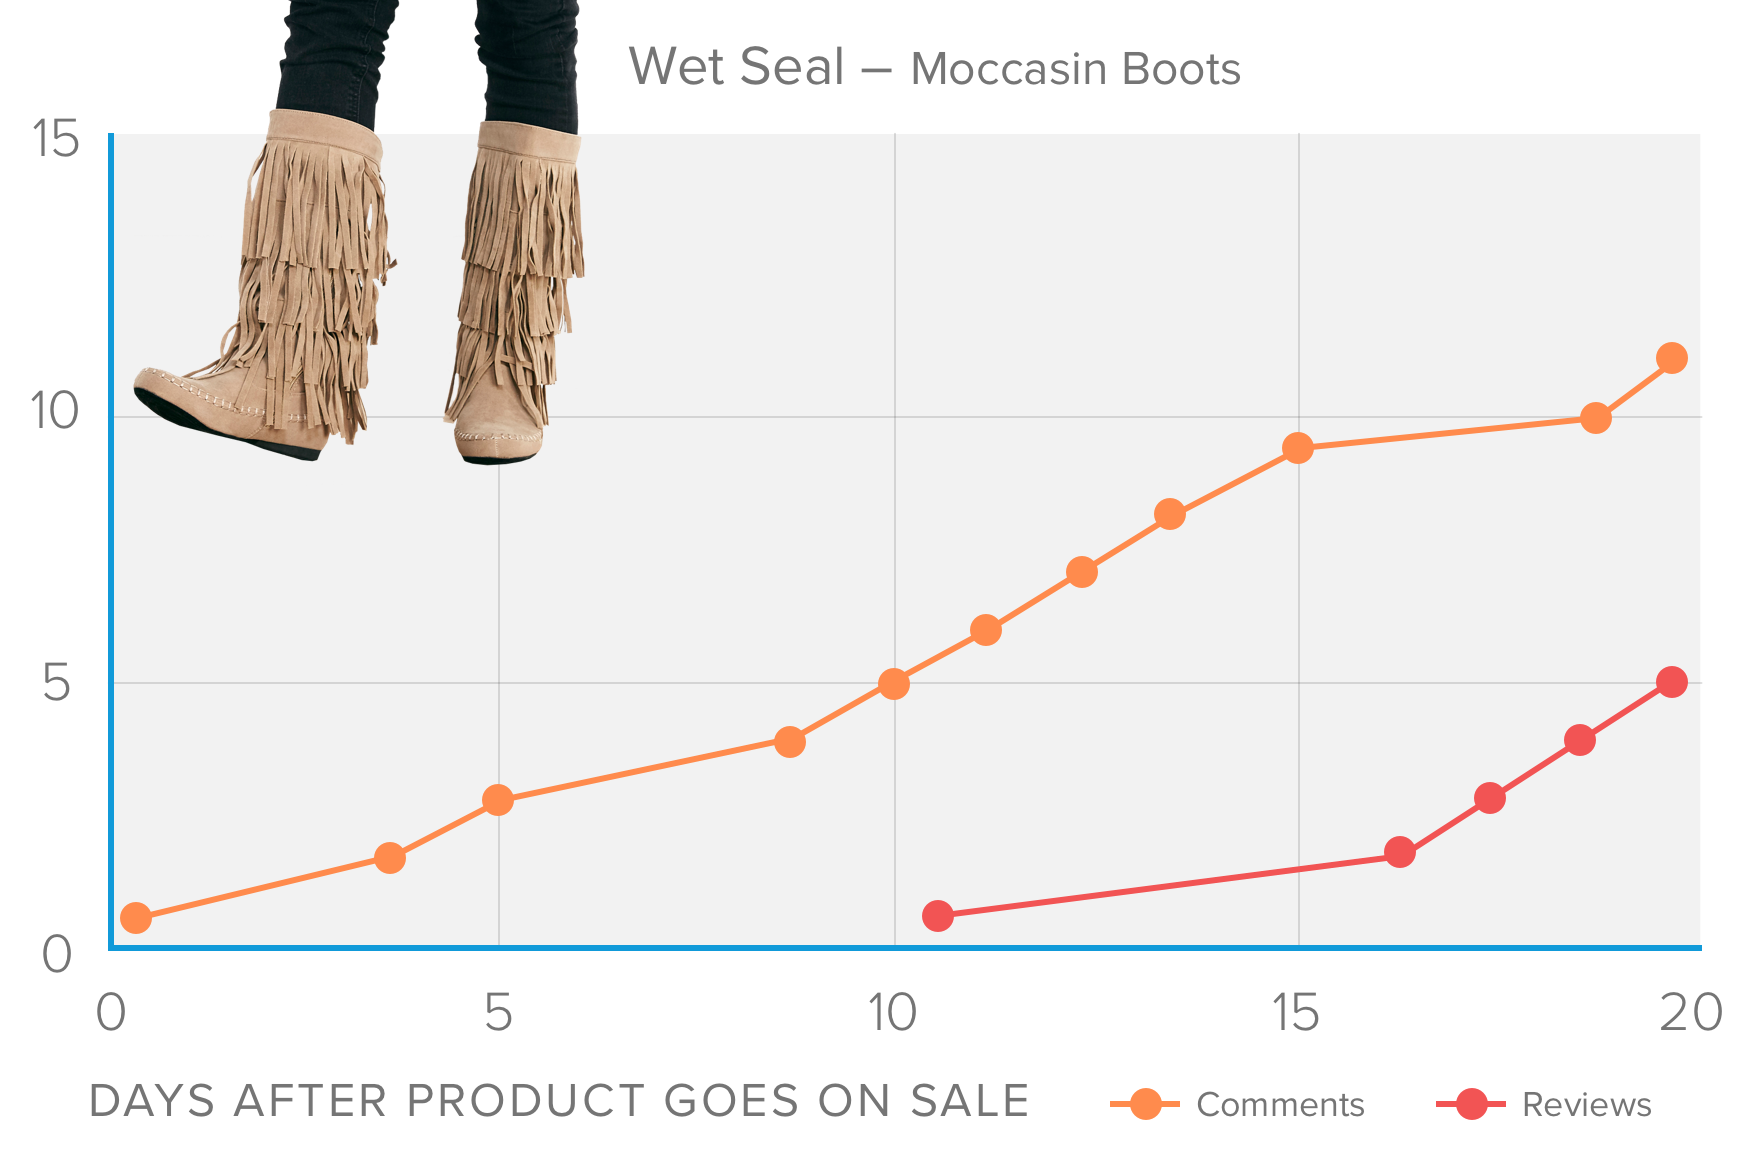This screenshot has width=1740, height=1170.
Task: Toggle the Reviews legend entry
Action: (x=1544, y=1104)
